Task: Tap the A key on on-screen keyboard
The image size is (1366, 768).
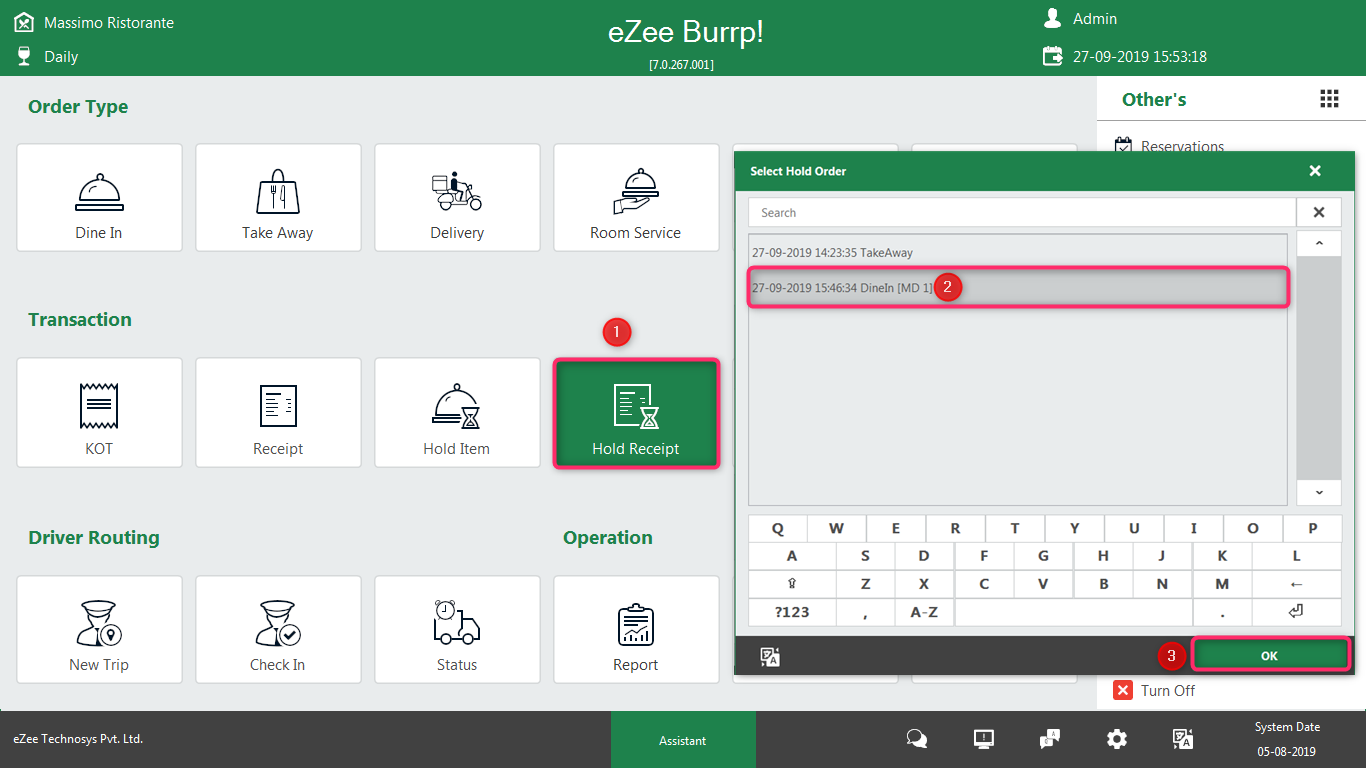Action: [x=792, y=556]
